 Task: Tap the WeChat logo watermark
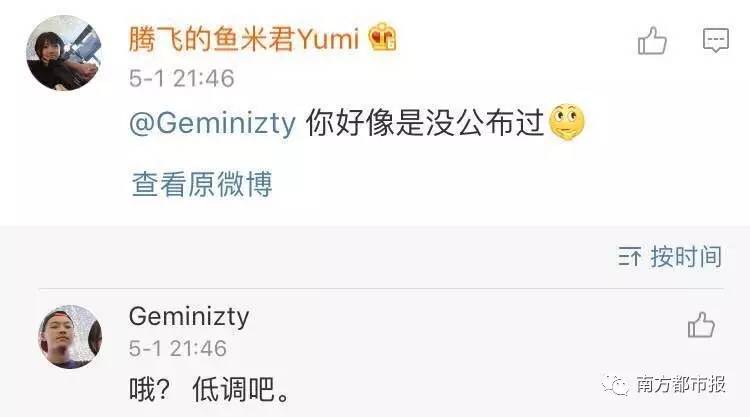[x=616, y=384]
